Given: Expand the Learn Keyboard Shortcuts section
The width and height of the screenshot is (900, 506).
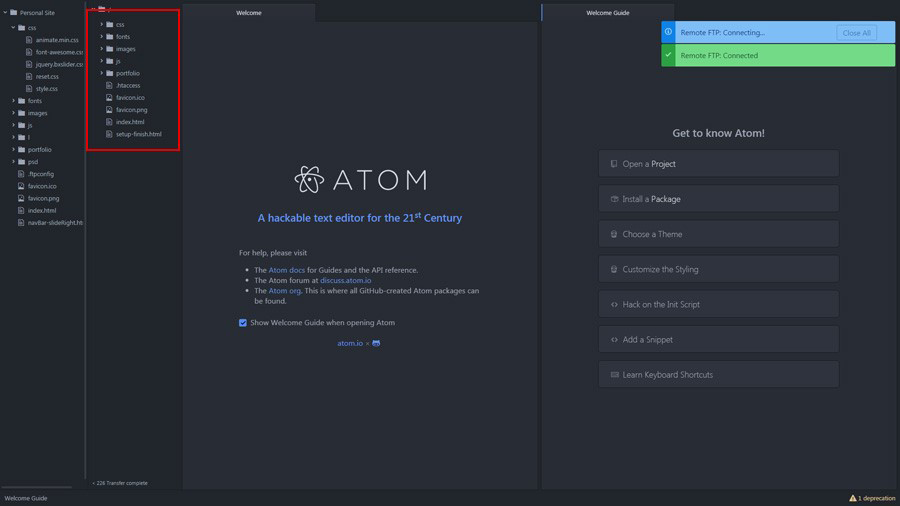Looking at the screenshot, I should (719, 375).
